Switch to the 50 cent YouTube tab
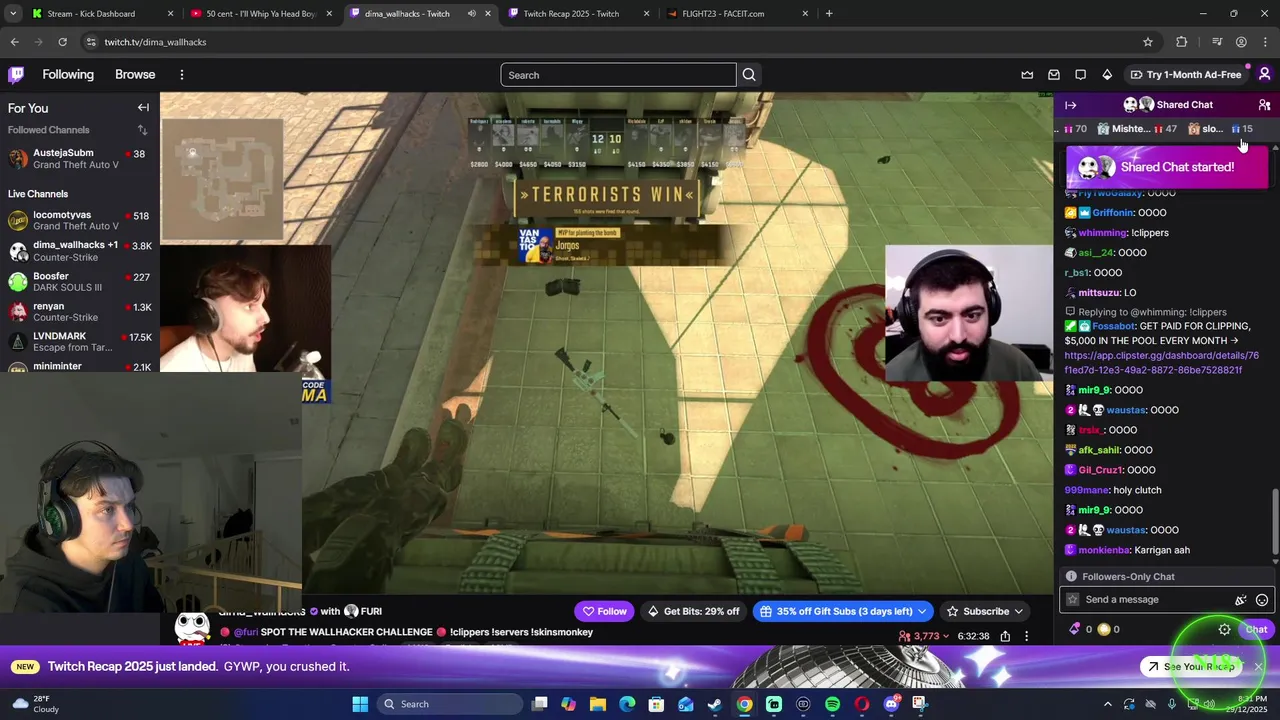1280x720 pixels. pyautogui.click(x=261, y=14)
